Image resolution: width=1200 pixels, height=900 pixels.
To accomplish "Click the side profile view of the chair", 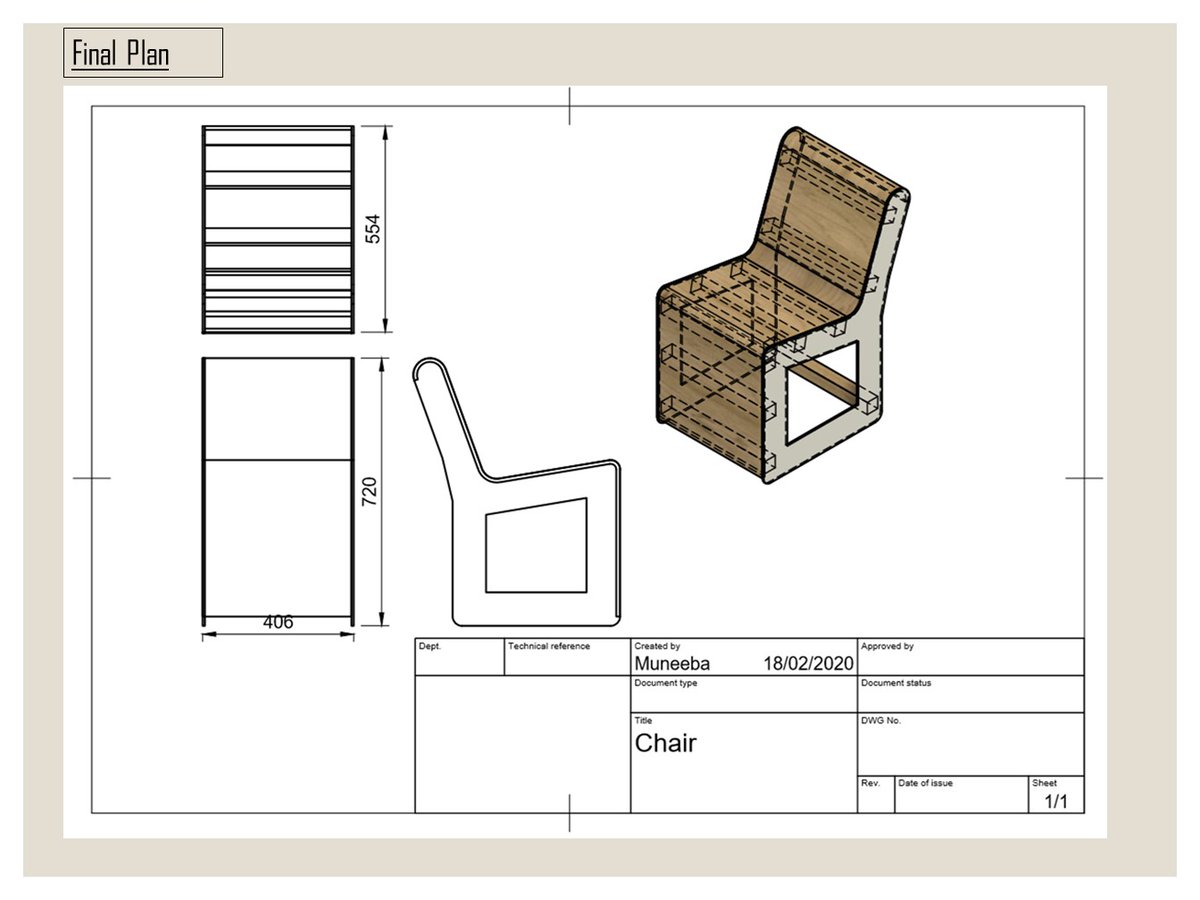I will tap(518, 491).
